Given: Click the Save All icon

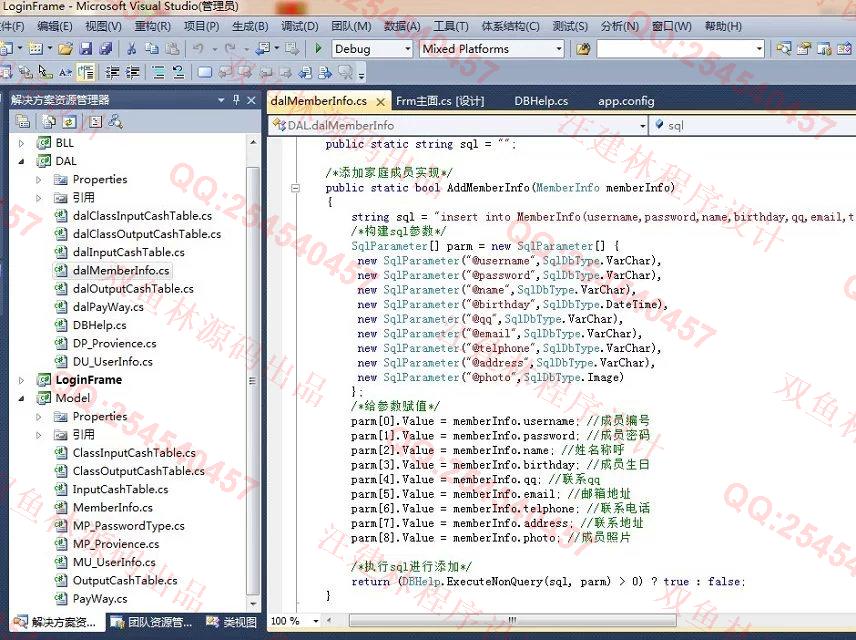Looking at the screenshot, I should click(x=106, y=49).
